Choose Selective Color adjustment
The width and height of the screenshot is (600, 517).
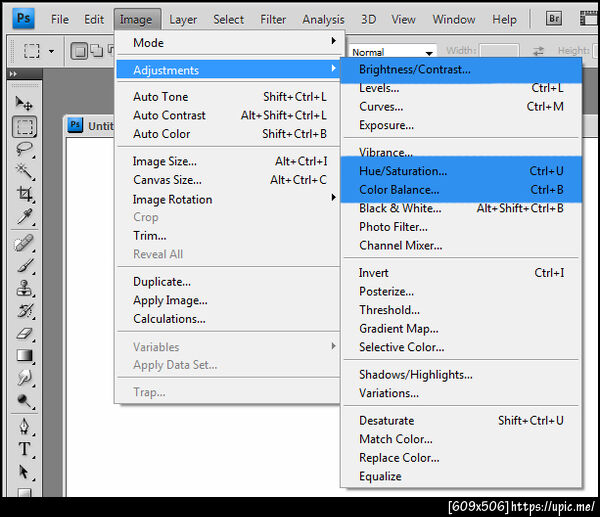pos(461,347)
